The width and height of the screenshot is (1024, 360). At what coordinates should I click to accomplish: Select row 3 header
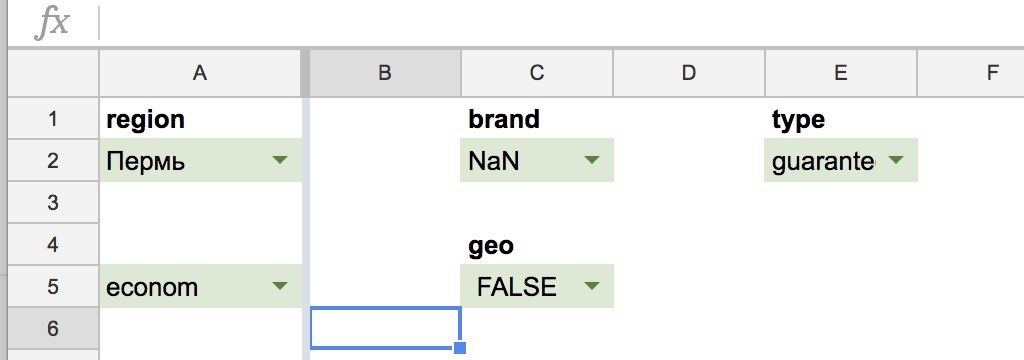[x=53, y=202]
